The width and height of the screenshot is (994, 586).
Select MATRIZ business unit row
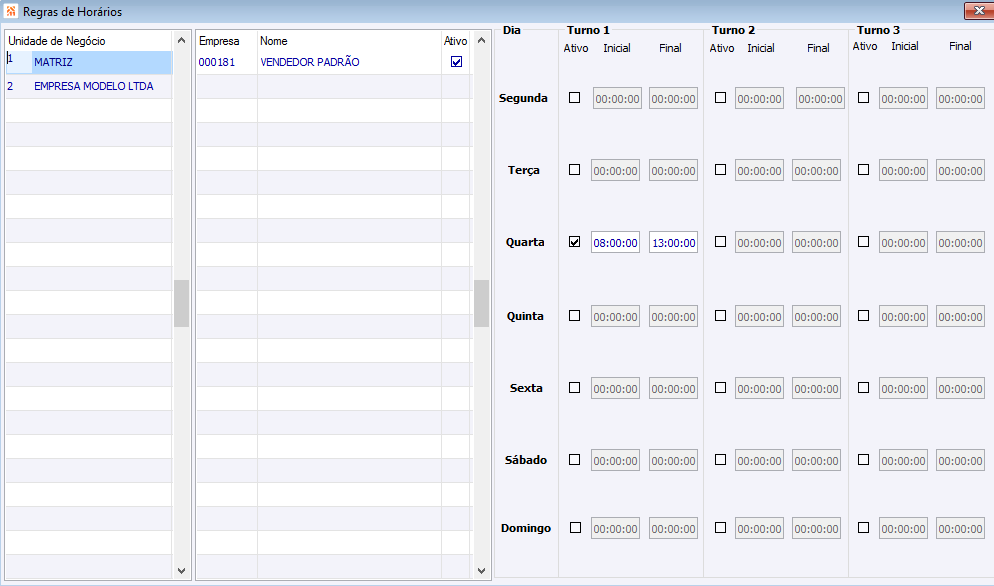(89, 62)
